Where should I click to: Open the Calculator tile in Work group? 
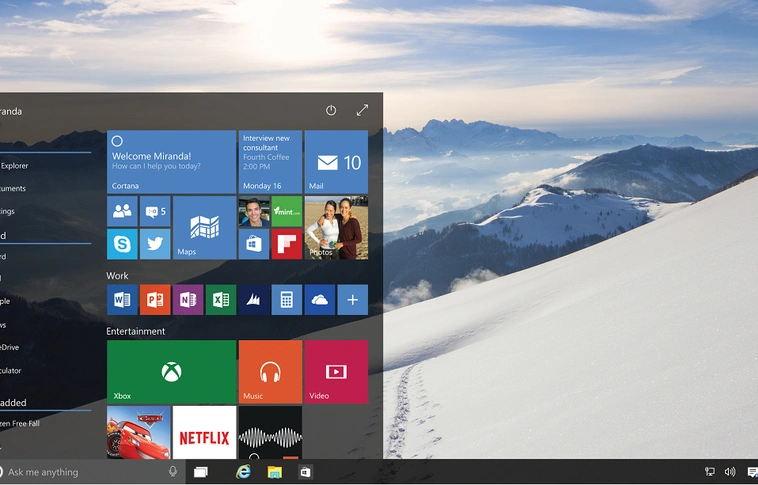287,300
